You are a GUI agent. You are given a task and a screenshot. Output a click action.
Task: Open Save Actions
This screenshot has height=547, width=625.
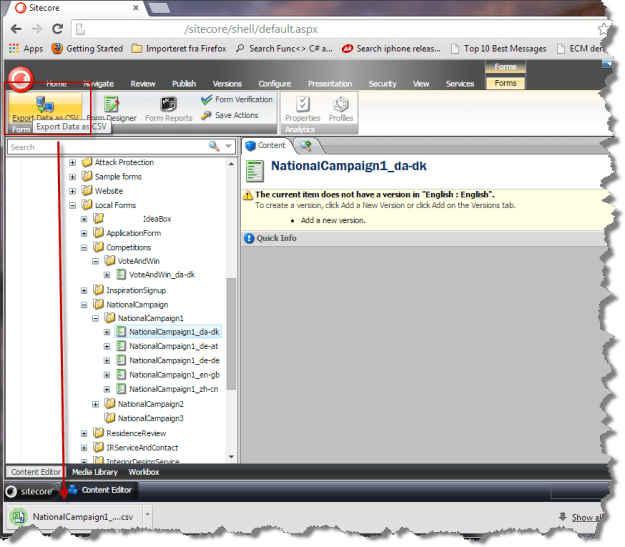[x=230, y=115]
